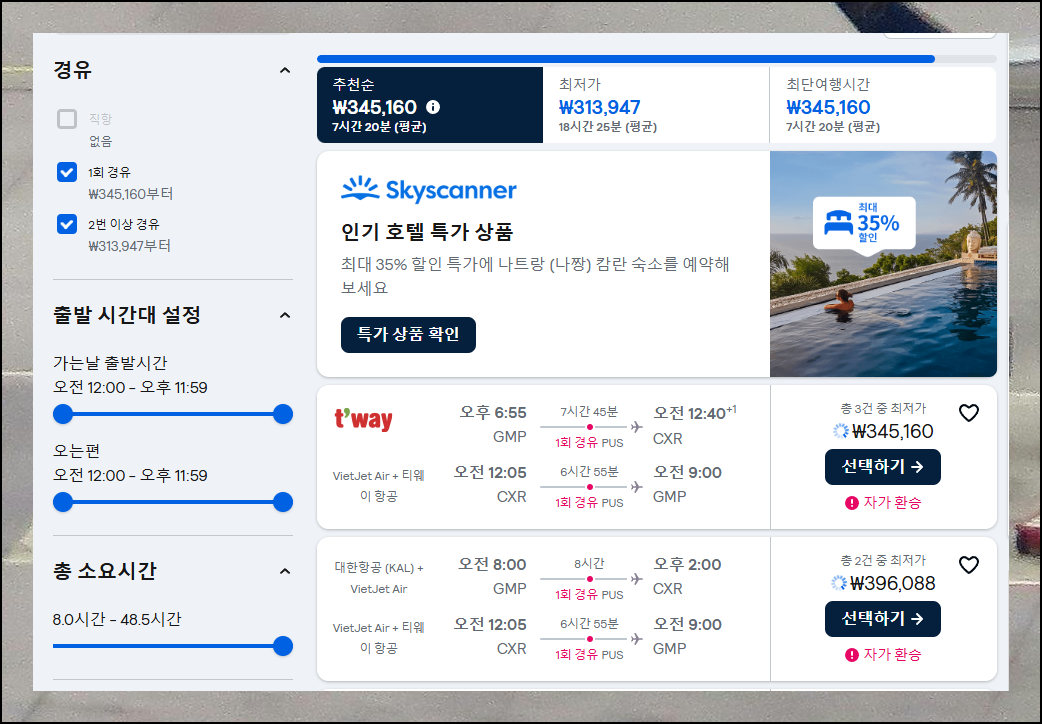The height and width of the screenshot is (724, 1042).
Task: Click the right handle of 오는편 slider
Action: click(283, 502)
